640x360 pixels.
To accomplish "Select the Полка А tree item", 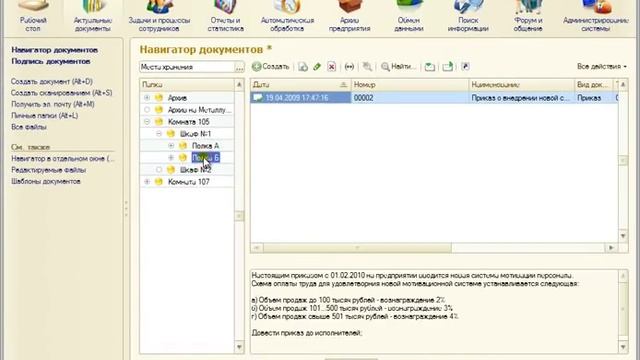I will (206, 146).
